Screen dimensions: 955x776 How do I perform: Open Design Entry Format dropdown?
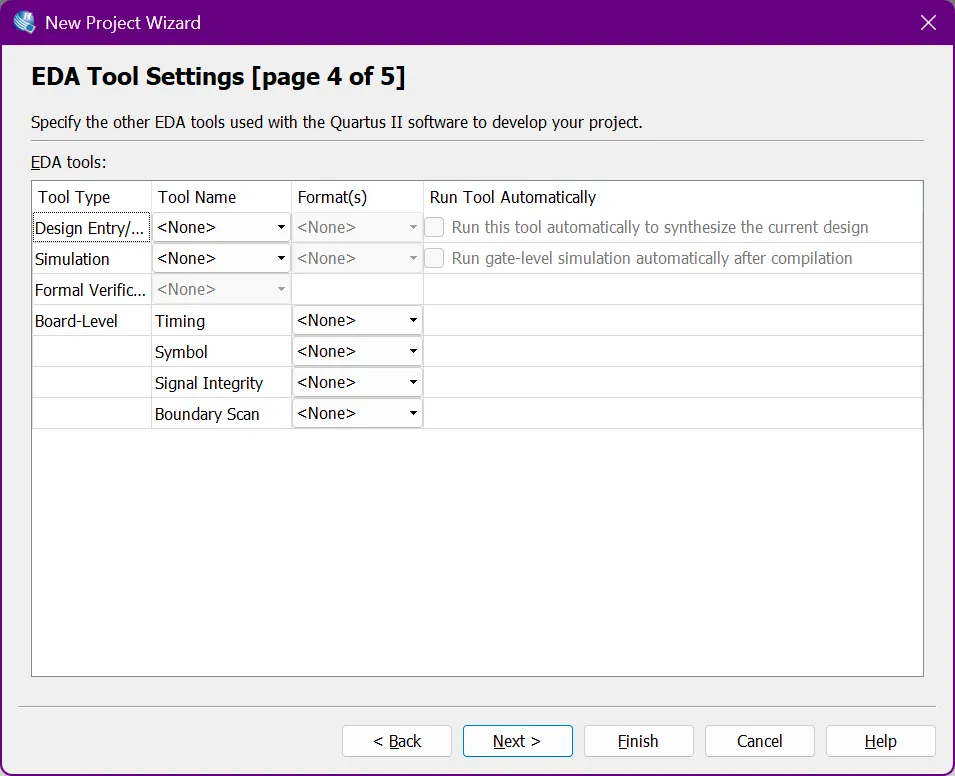[357, 227]
